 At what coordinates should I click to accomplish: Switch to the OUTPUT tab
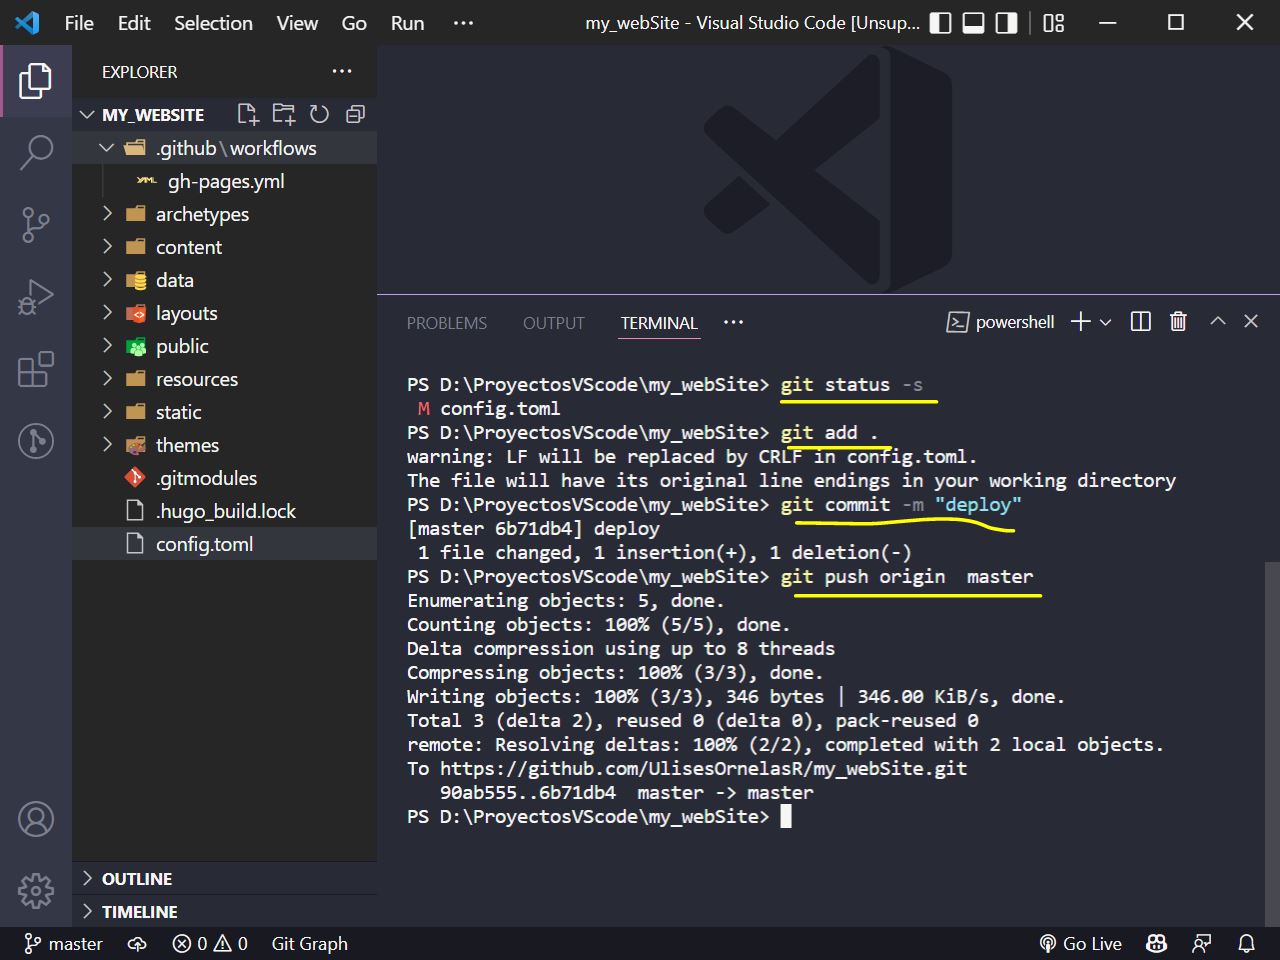click(553, 323)
